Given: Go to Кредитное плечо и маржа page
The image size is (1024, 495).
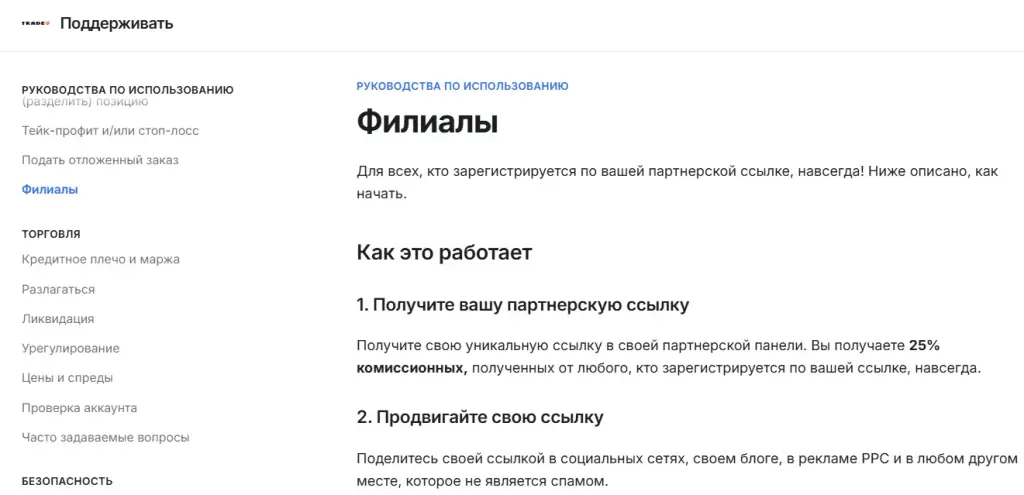Looking at the screenshot, I should pos(101,259).
